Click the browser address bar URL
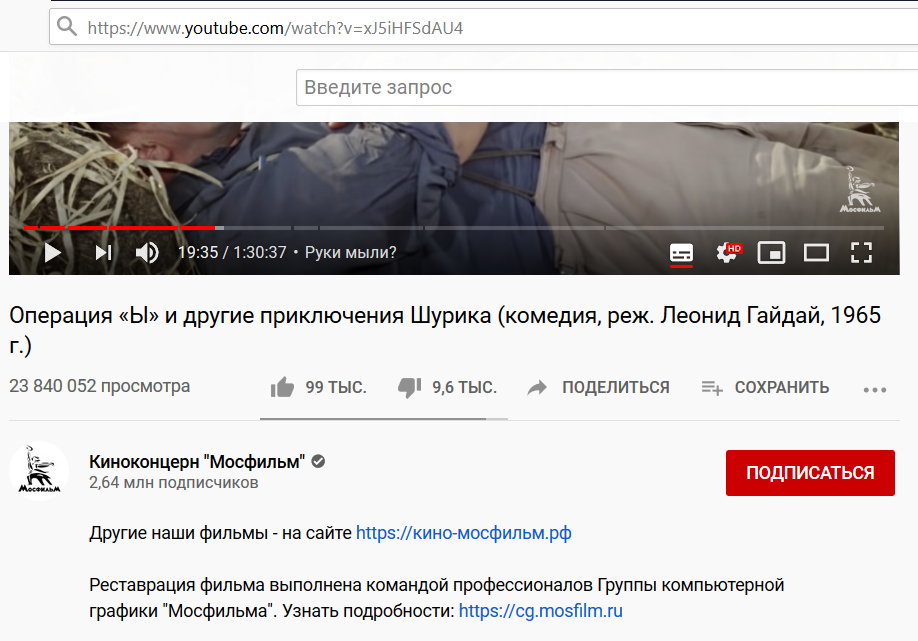 (x=275, y=28)
